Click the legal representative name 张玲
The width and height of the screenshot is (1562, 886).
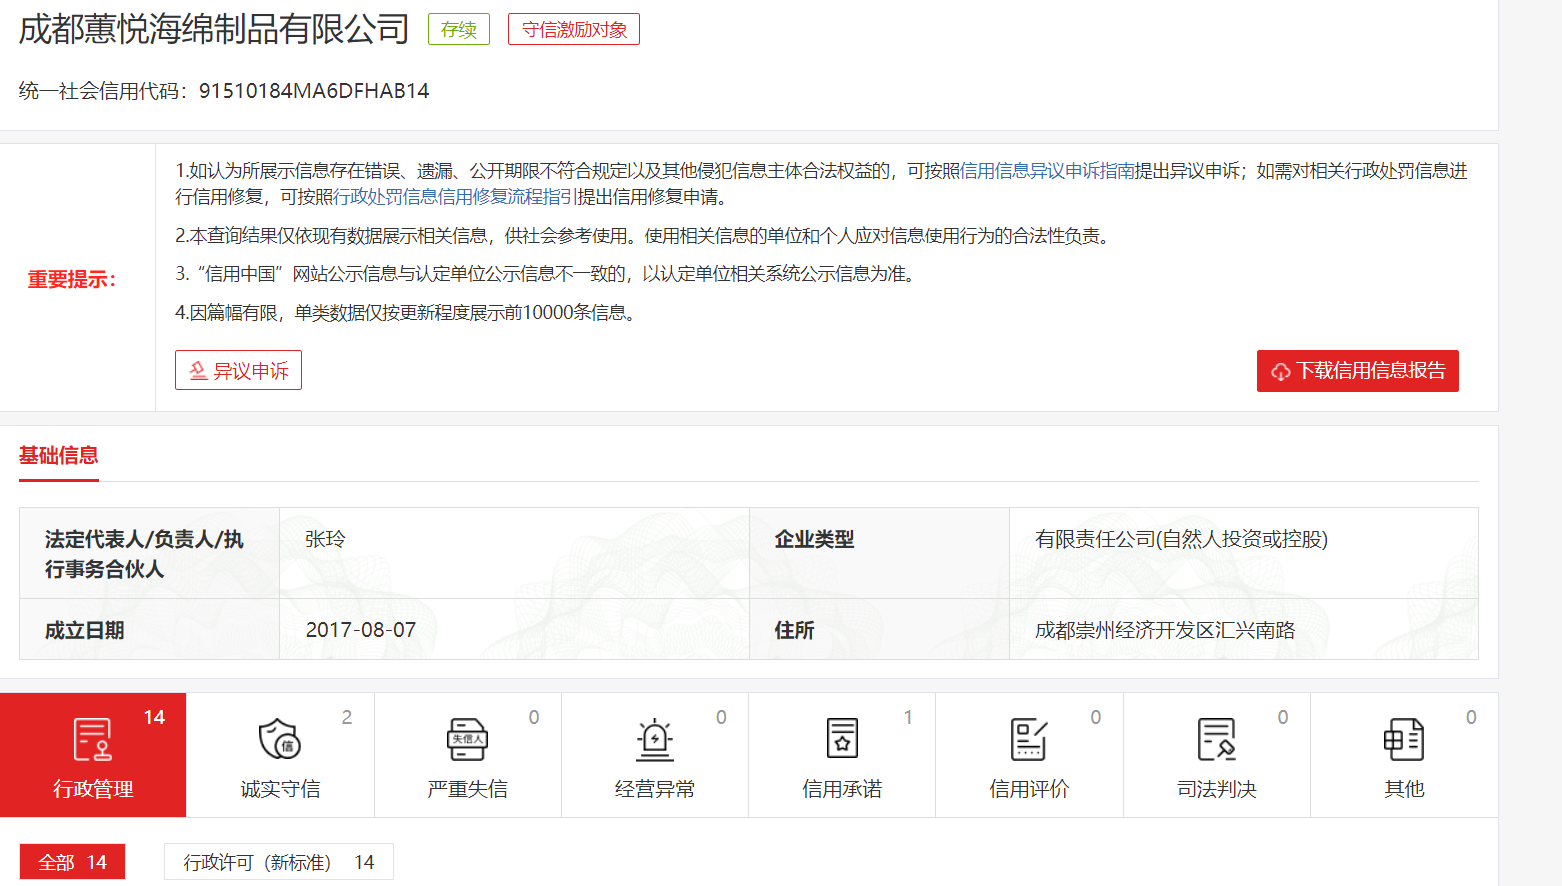click(x=325, y=539)
